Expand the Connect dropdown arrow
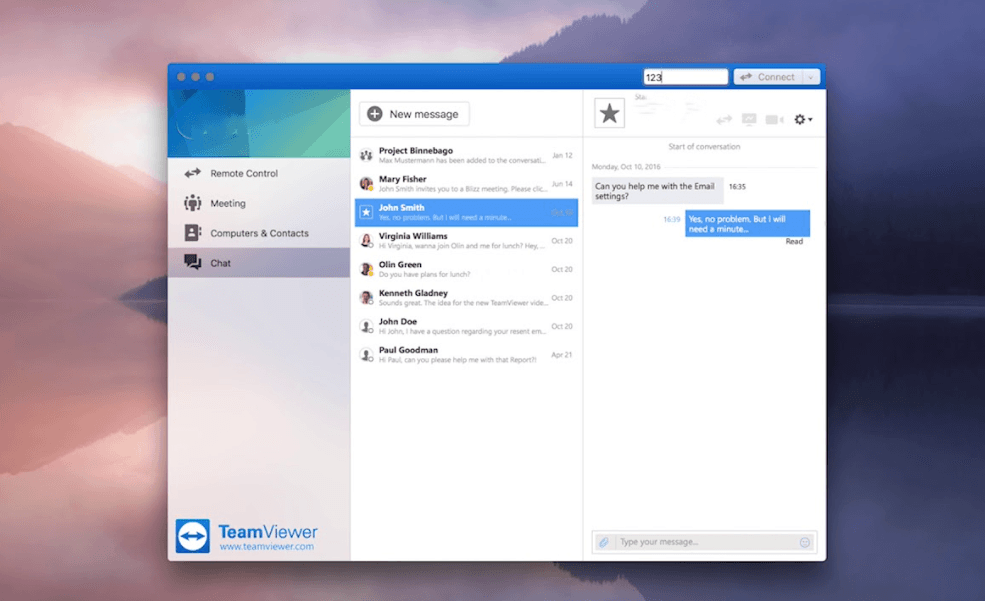 tap(811, 77)
